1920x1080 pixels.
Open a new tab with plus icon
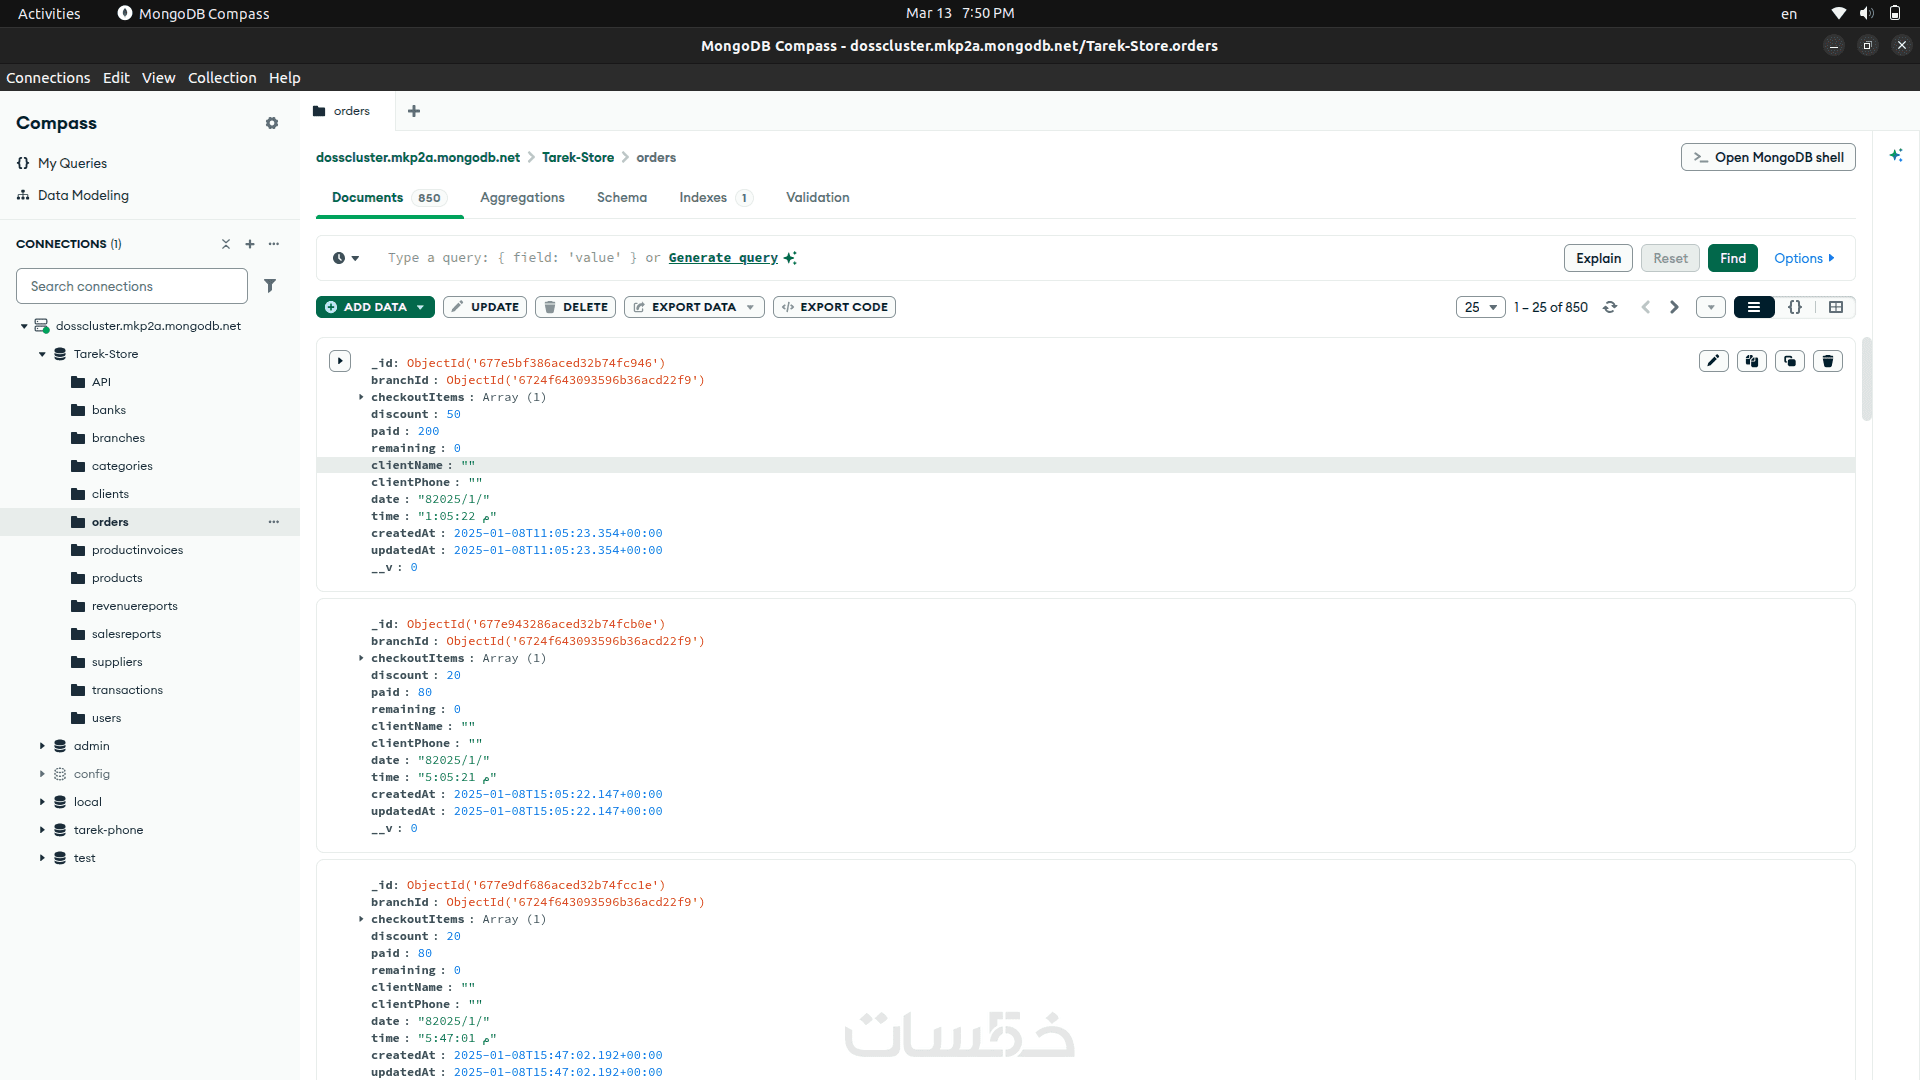(414, 111)
